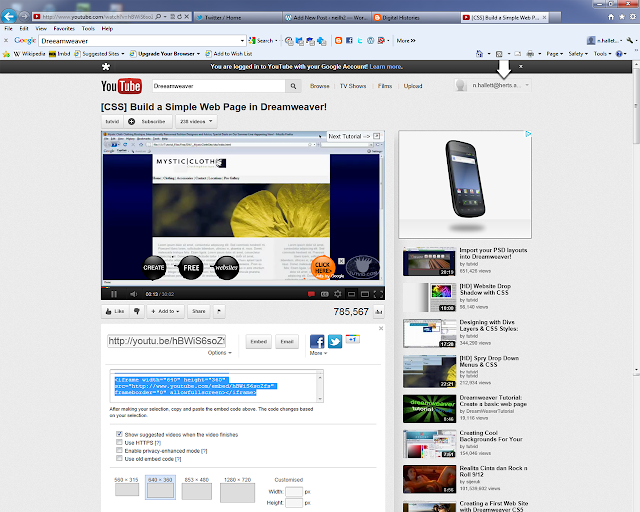The height and width of the screenshot is (512, 640).
Task: Click the Facebook icon in Google toolbar
Action: tap(349, 40)
